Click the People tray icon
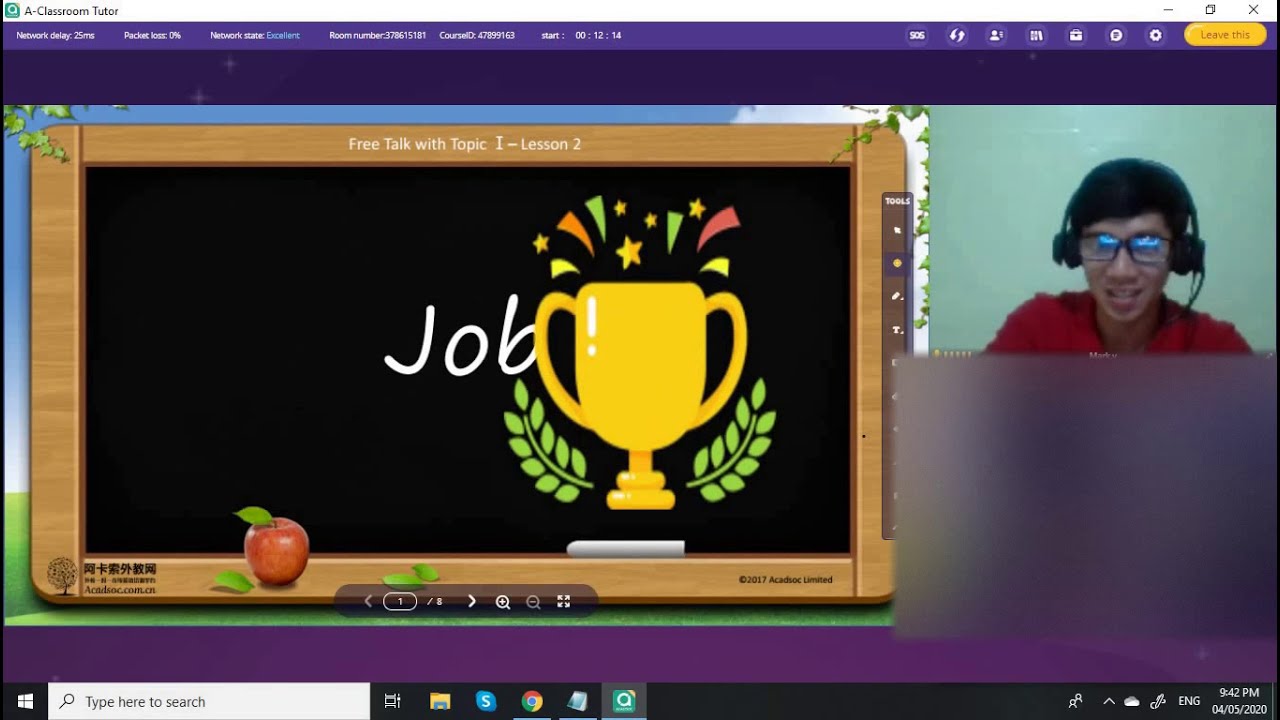 [1075, 701]
